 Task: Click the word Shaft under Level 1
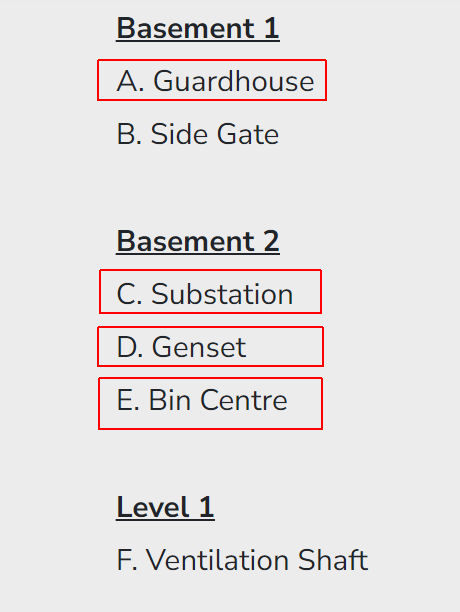[x=333, y=560]
